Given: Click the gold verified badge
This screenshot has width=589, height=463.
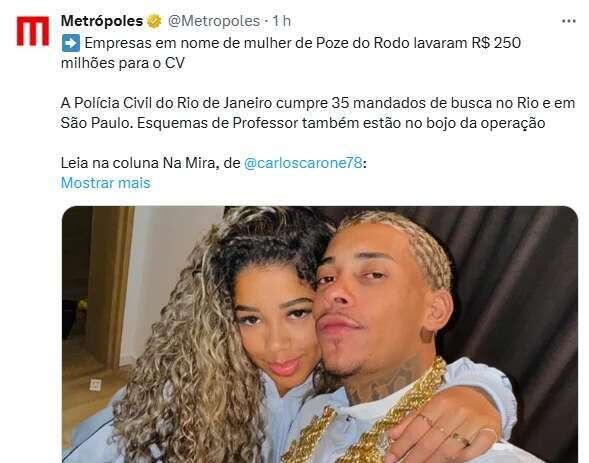Looking at the screenshot, I should coord(154,21).
